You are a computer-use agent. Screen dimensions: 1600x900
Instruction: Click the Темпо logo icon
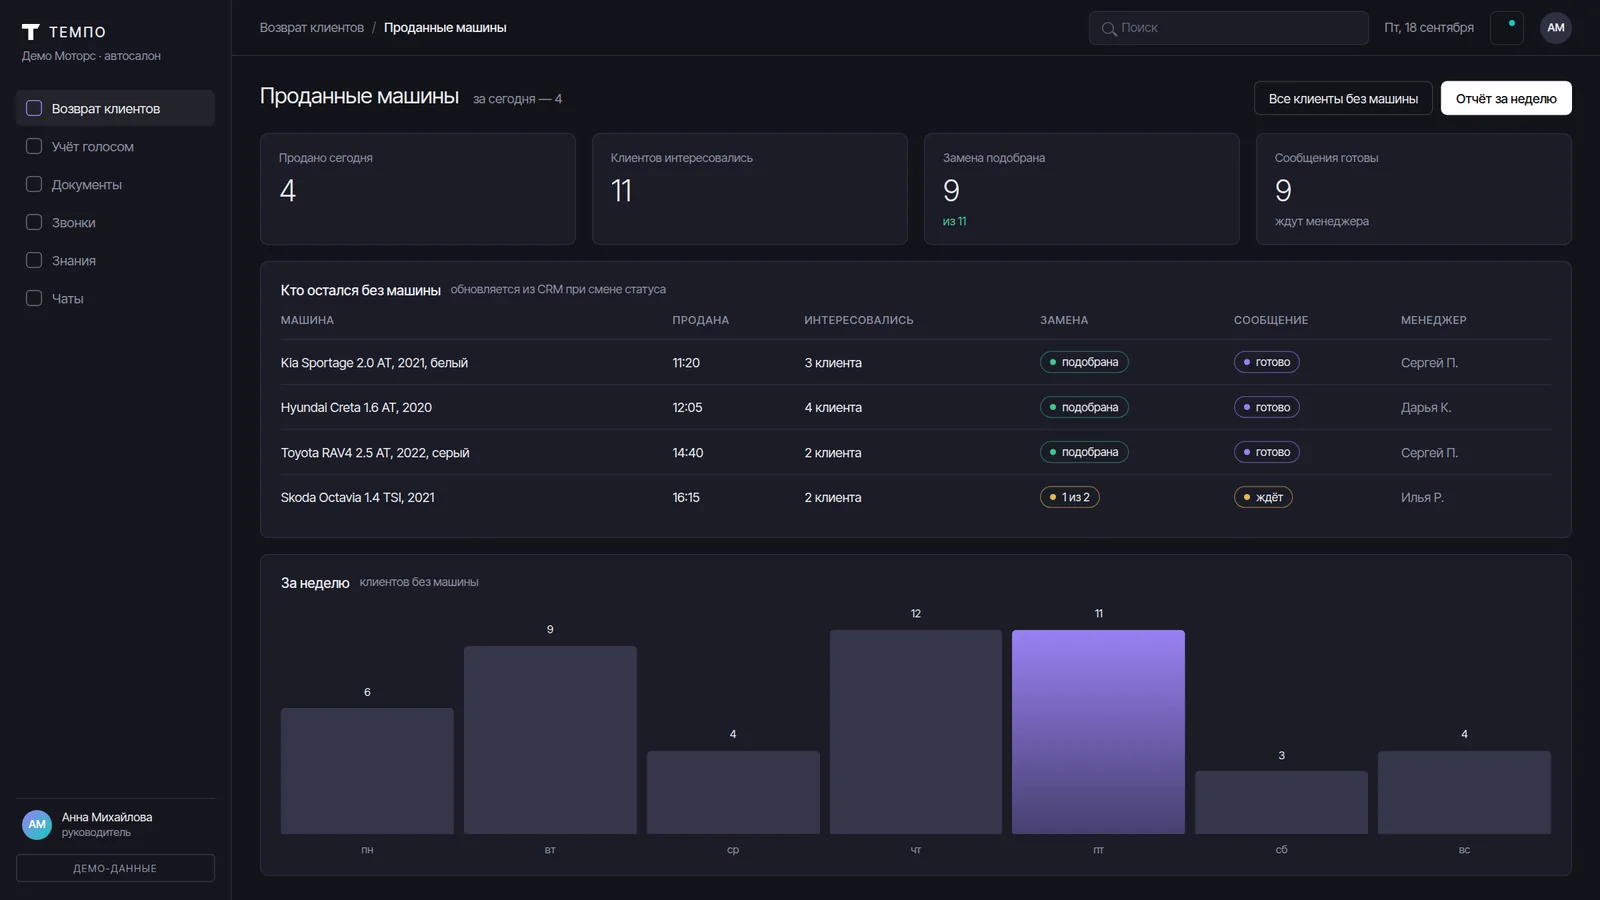point(31,32)
